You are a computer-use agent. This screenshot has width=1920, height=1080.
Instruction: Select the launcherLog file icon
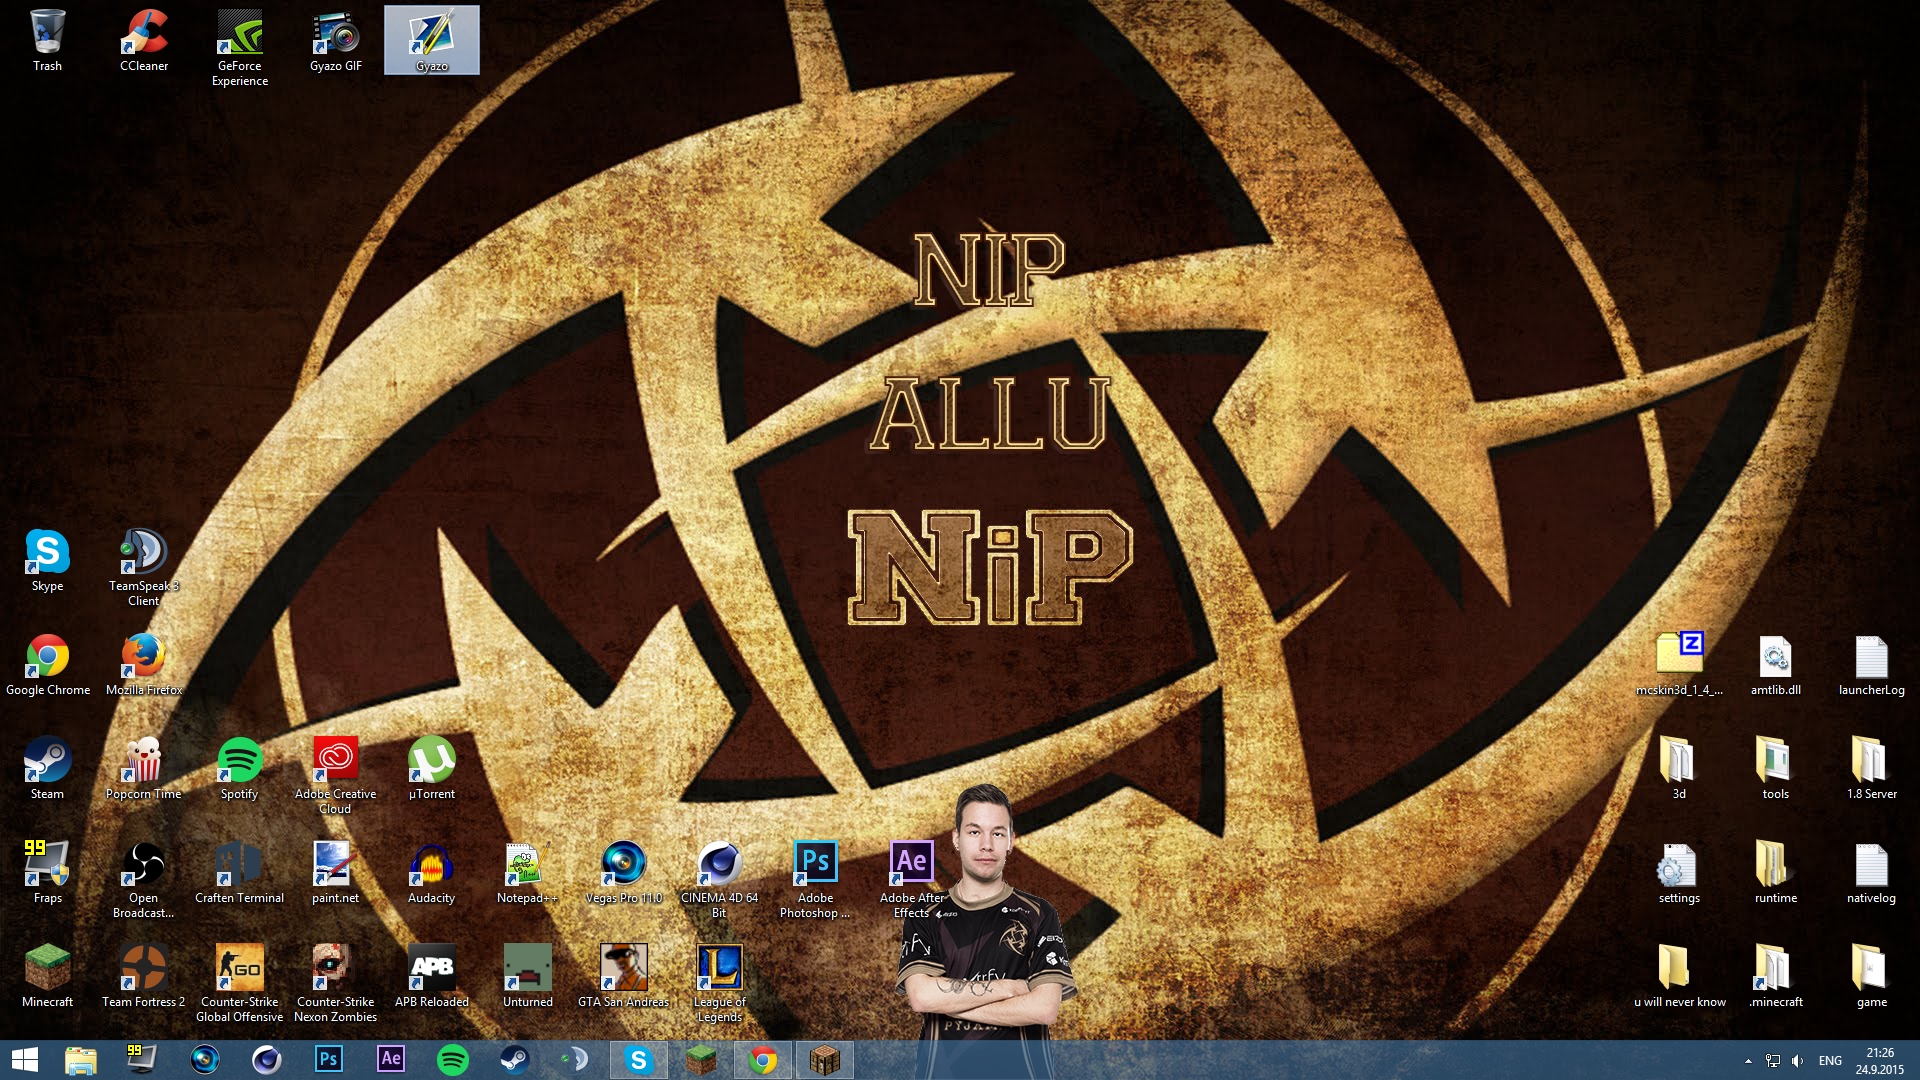click(1872, 664)
